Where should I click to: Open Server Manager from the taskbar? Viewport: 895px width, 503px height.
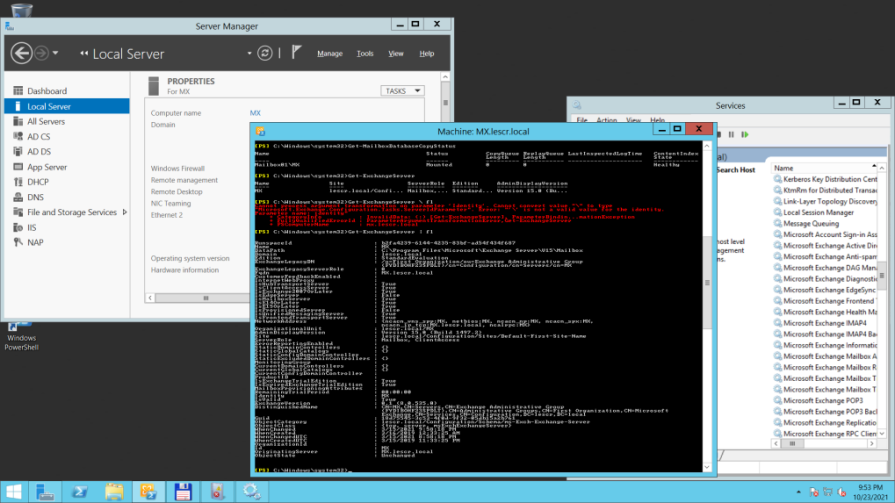(45, 492)
